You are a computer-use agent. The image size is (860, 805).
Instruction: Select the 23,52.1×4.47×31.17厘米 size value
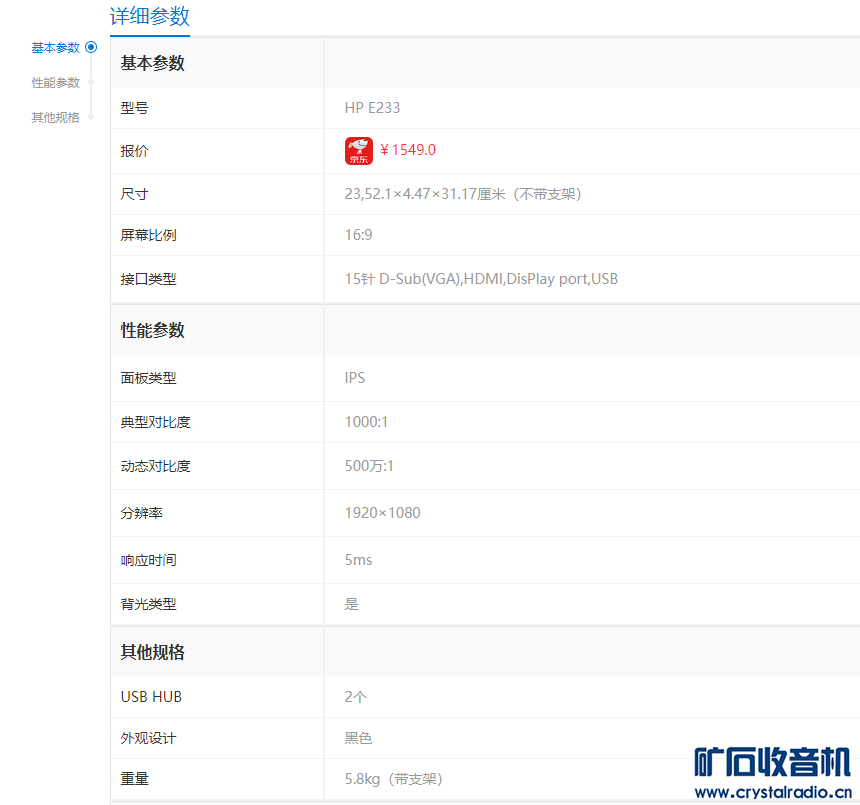(x=463, y=194)
